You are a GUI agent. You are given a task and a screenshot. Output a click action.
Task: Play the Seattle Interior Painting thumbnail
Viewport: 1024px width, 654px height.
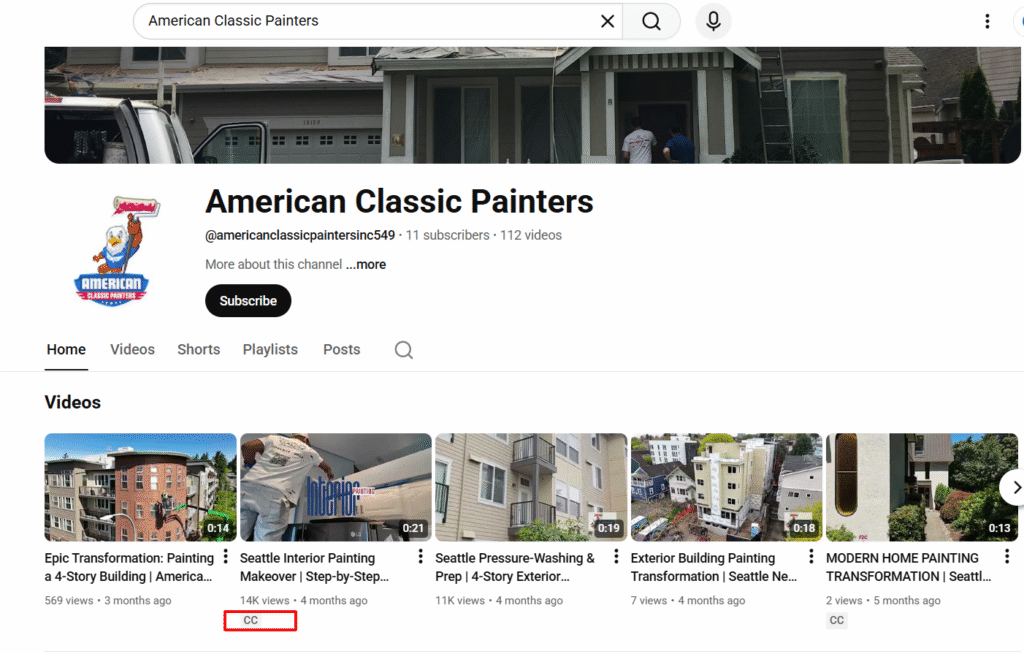pyautogui.click(x=336, y=487)
